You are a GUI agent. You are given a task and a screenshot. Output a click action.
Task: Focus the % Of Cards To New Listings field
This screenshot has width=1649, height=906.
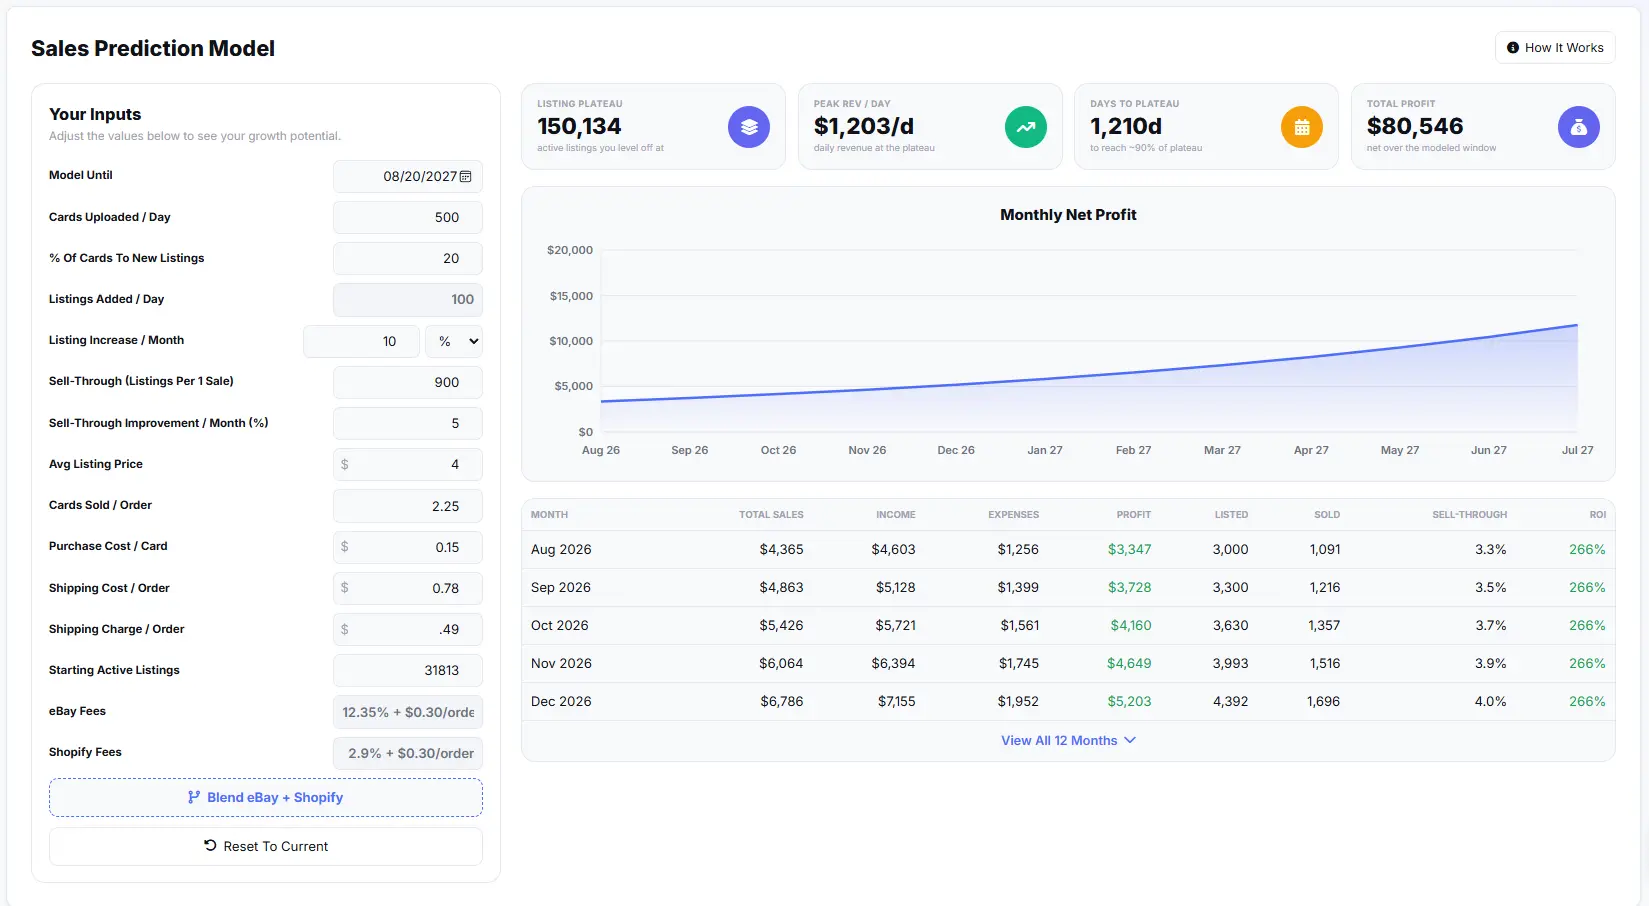pos(408,258)
